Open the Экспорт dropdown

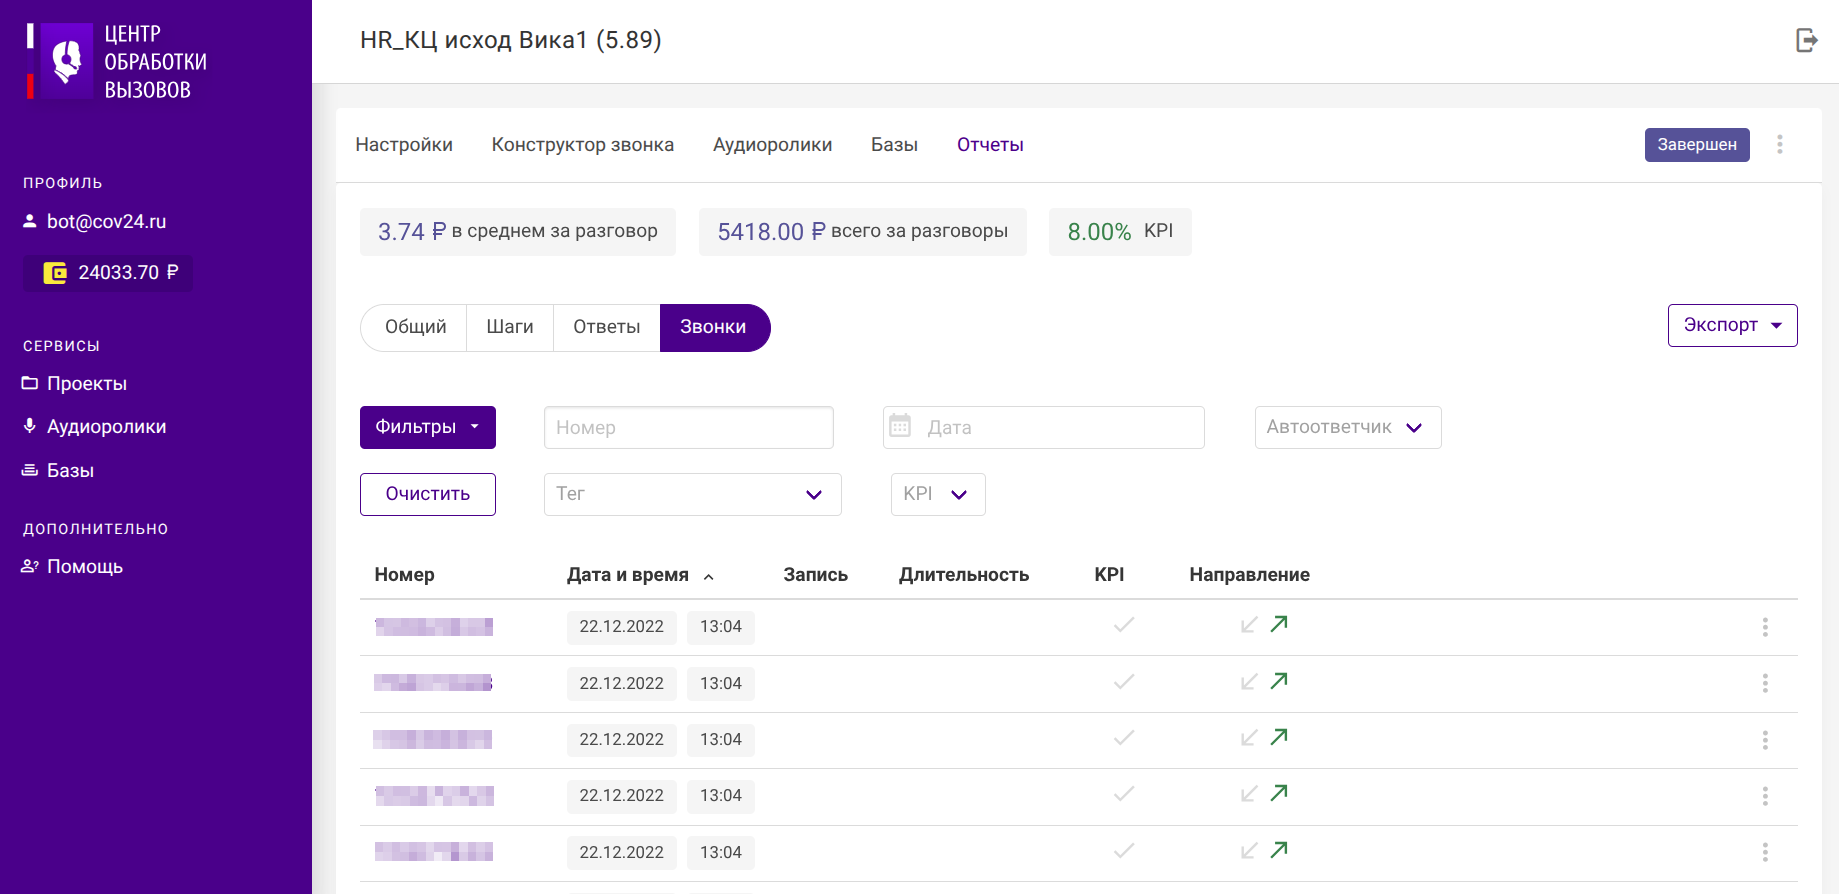pyautogui.click(x=1732, y=325)
